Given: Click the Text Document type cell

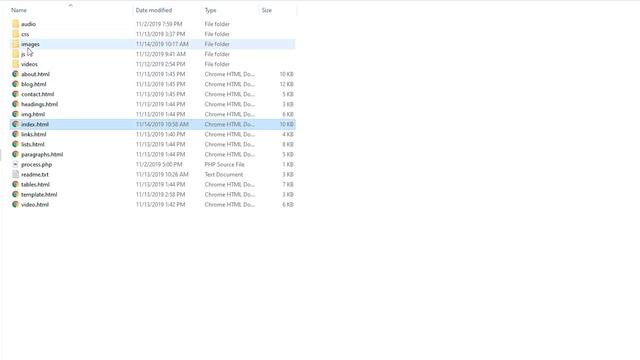Looking at the screenshot, I should pos(224,174).
